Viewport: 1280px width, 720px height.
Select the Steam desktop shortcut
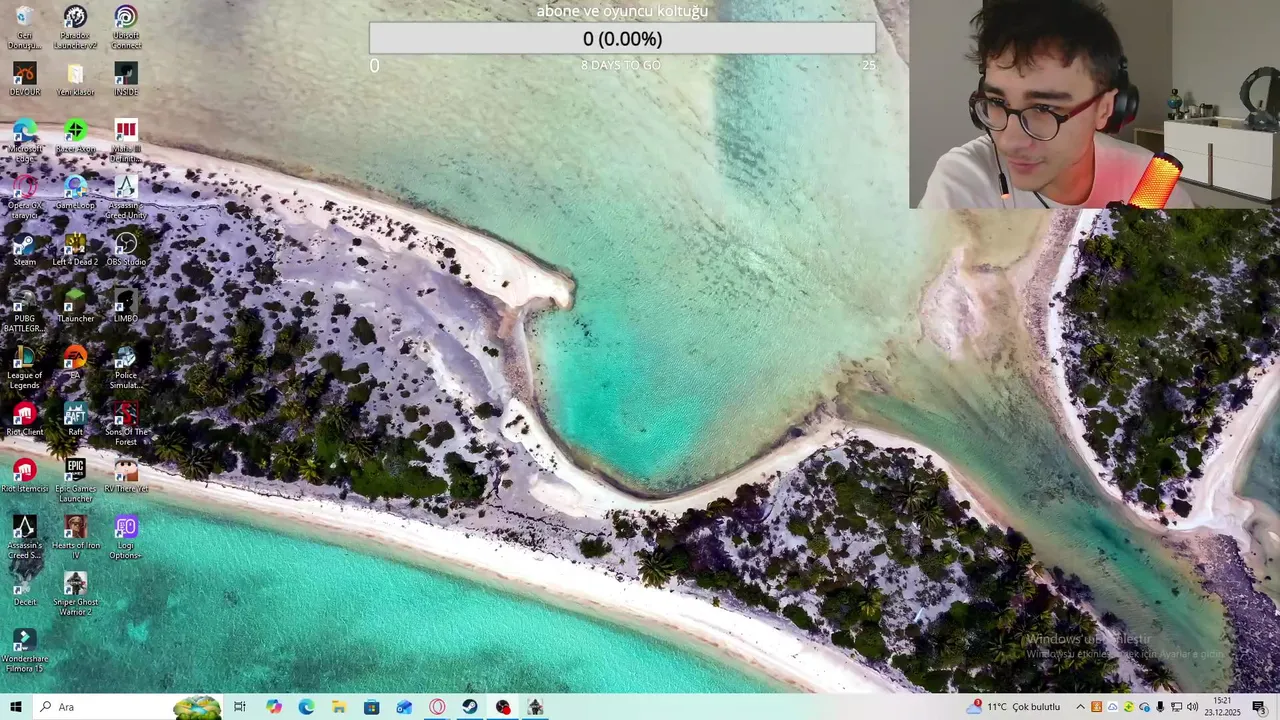24,249
